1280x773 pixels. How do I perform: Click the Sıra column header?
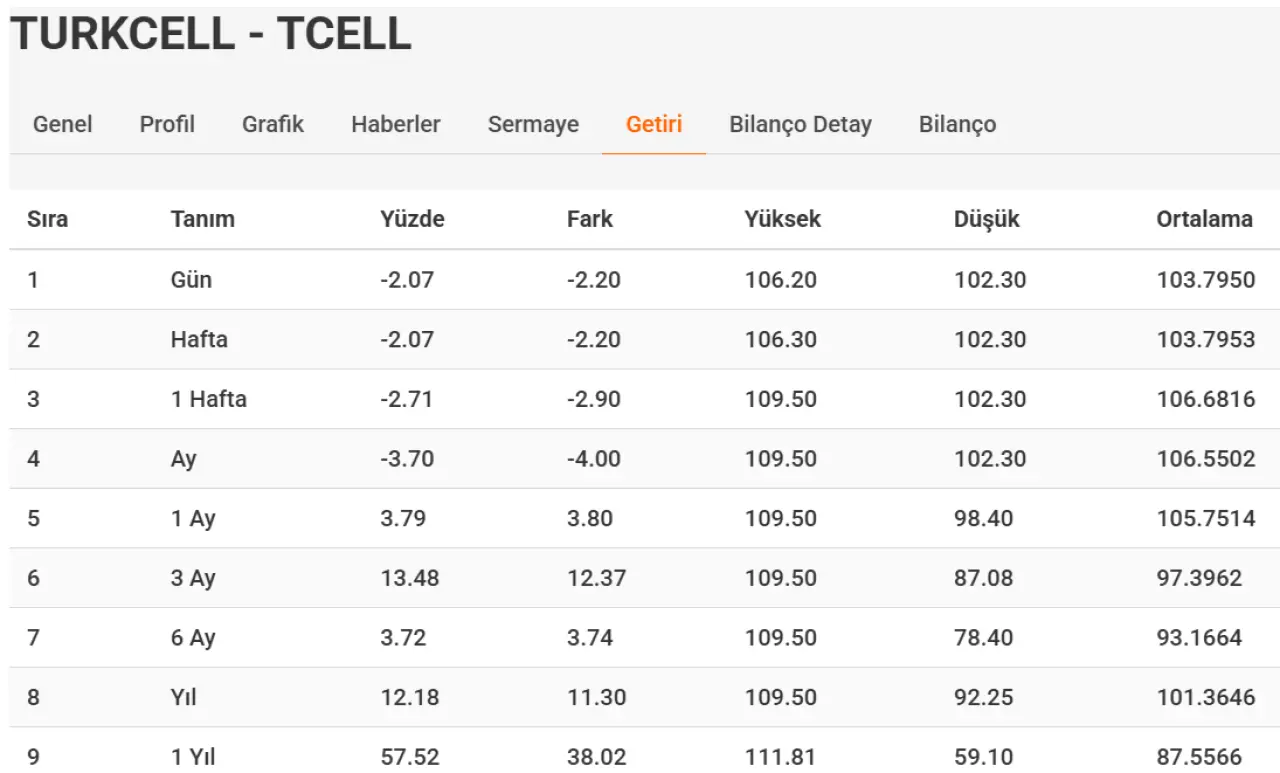(48, 219)
